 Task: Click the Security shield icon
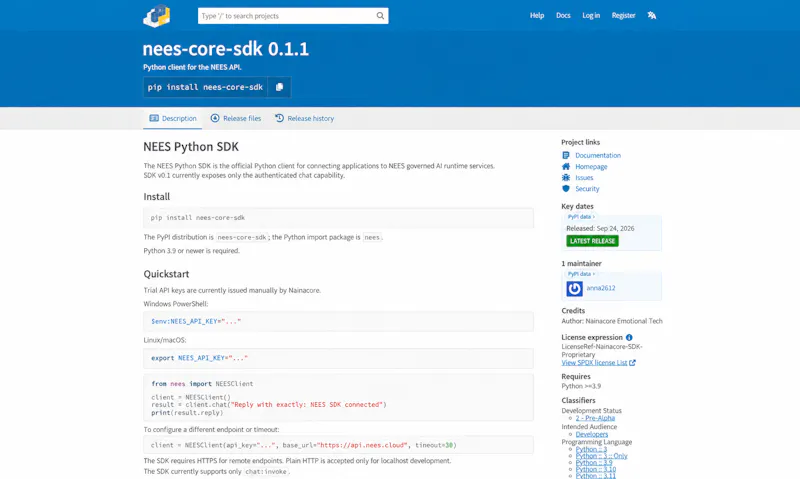pos(565,189)
